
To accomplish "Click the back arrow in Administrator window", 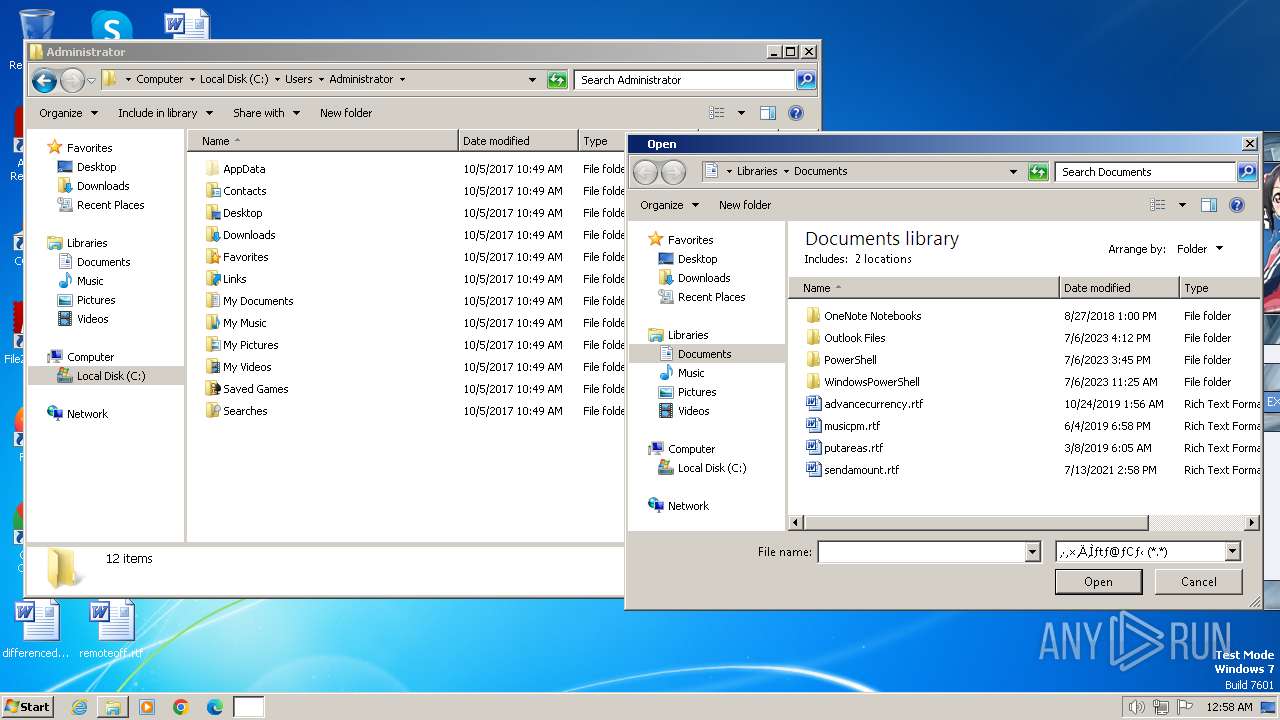I will pyautogui.click(x=44, y=80).
